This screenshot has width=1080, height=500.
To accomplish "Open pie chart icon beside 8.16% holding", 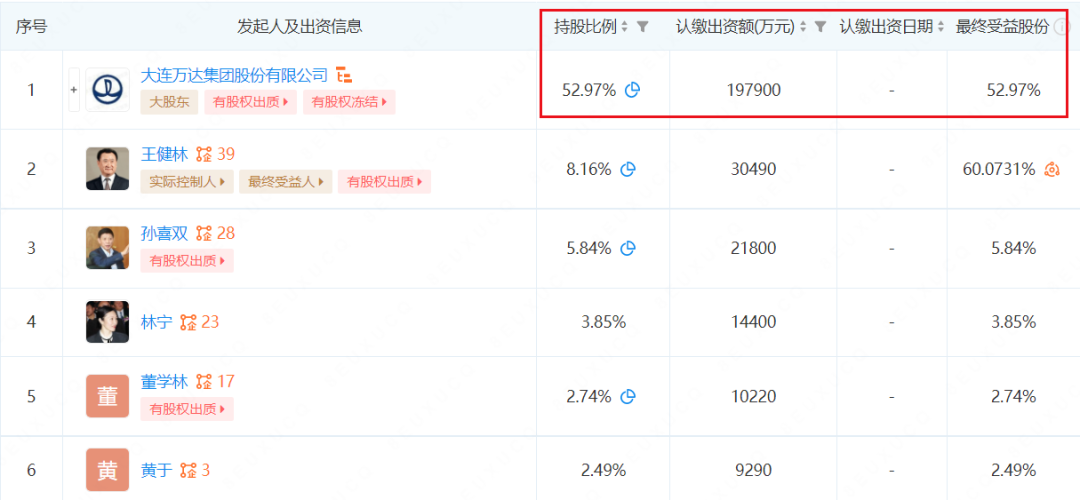I will click(x=627, y=169).
